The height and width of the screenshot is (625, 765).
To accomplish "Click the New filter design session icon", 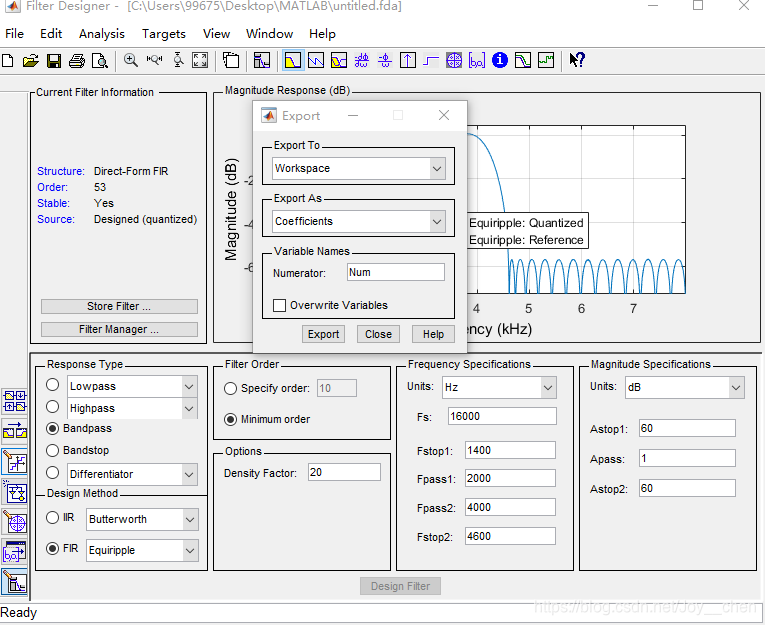I will (x=8, y=61).
